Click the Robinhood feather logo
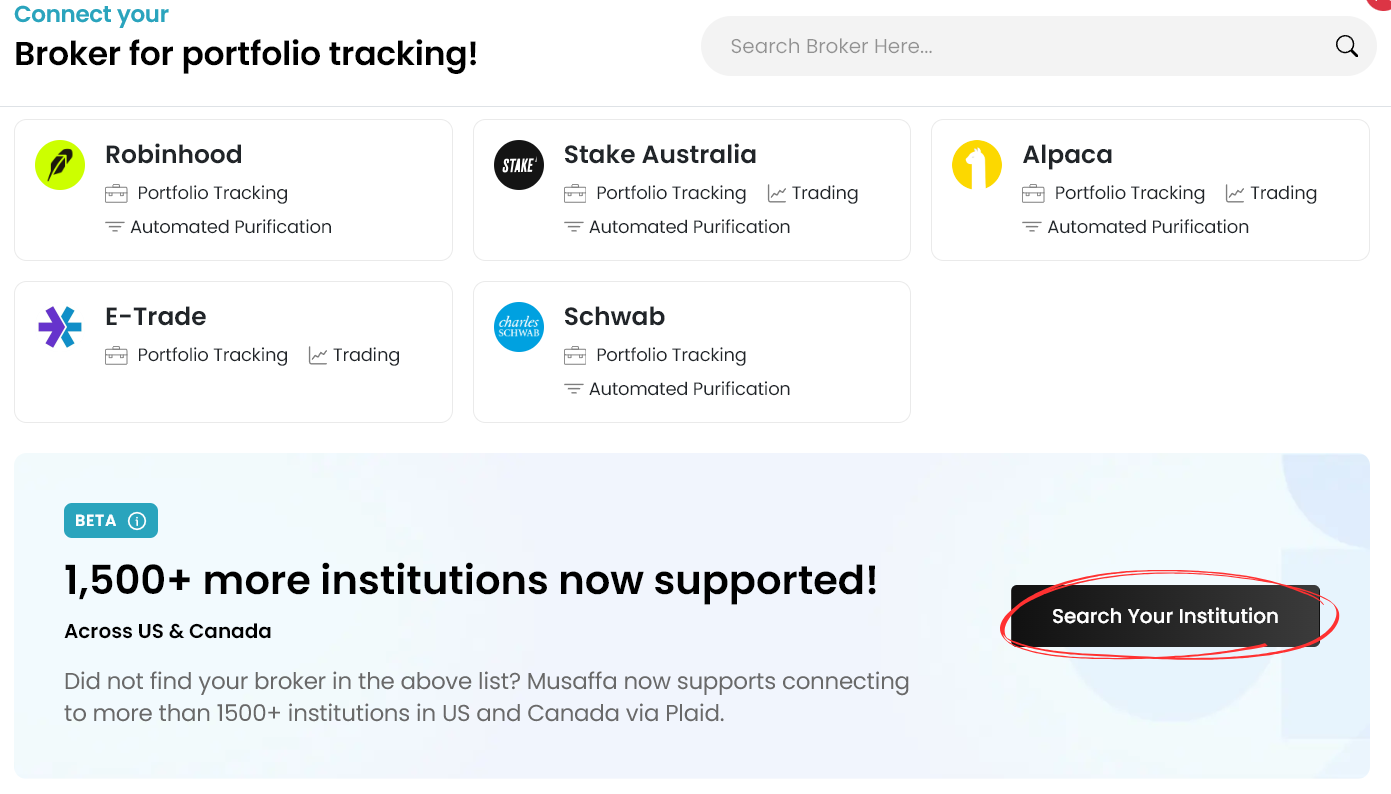Screen dimensions: 1391x794 pos(60,165)
